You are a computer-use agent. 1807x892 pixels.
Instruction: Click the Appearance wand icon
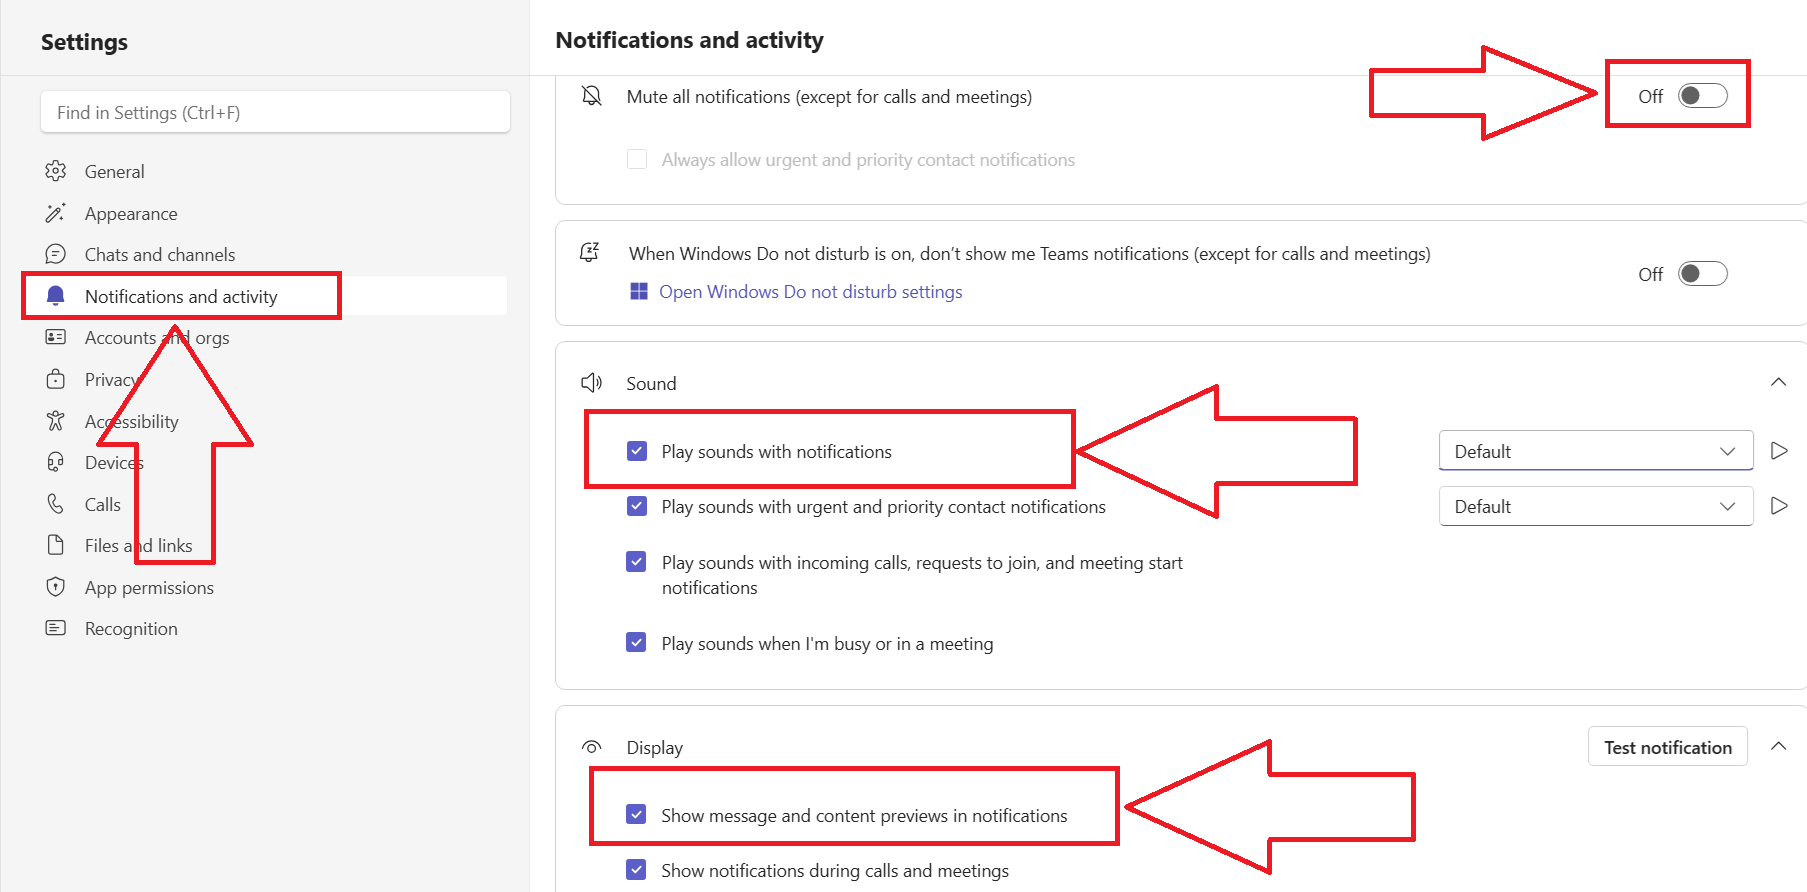[56, 213]
